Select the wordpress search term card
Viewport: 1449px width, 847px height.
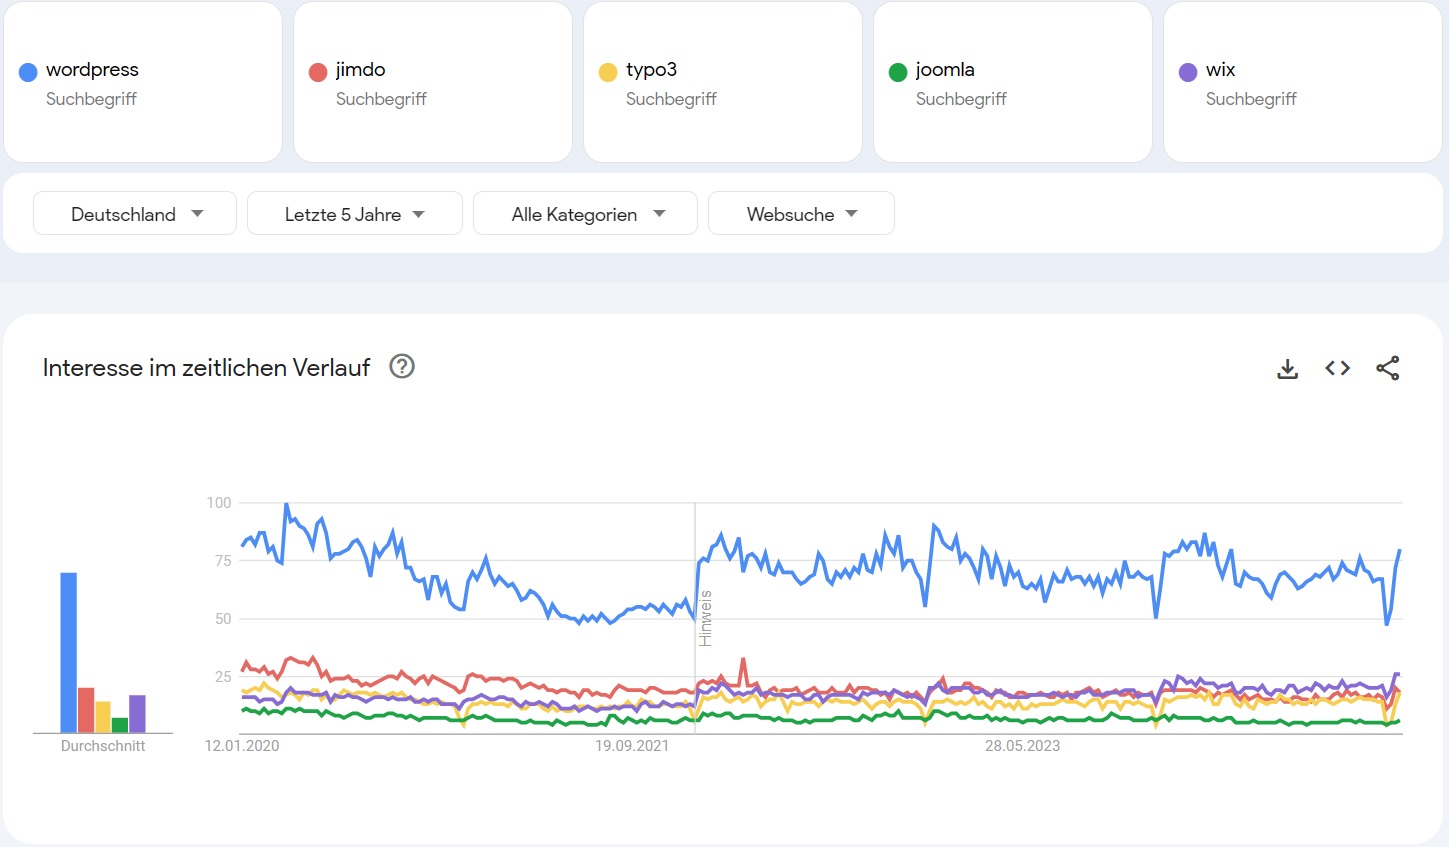(143, 82)
